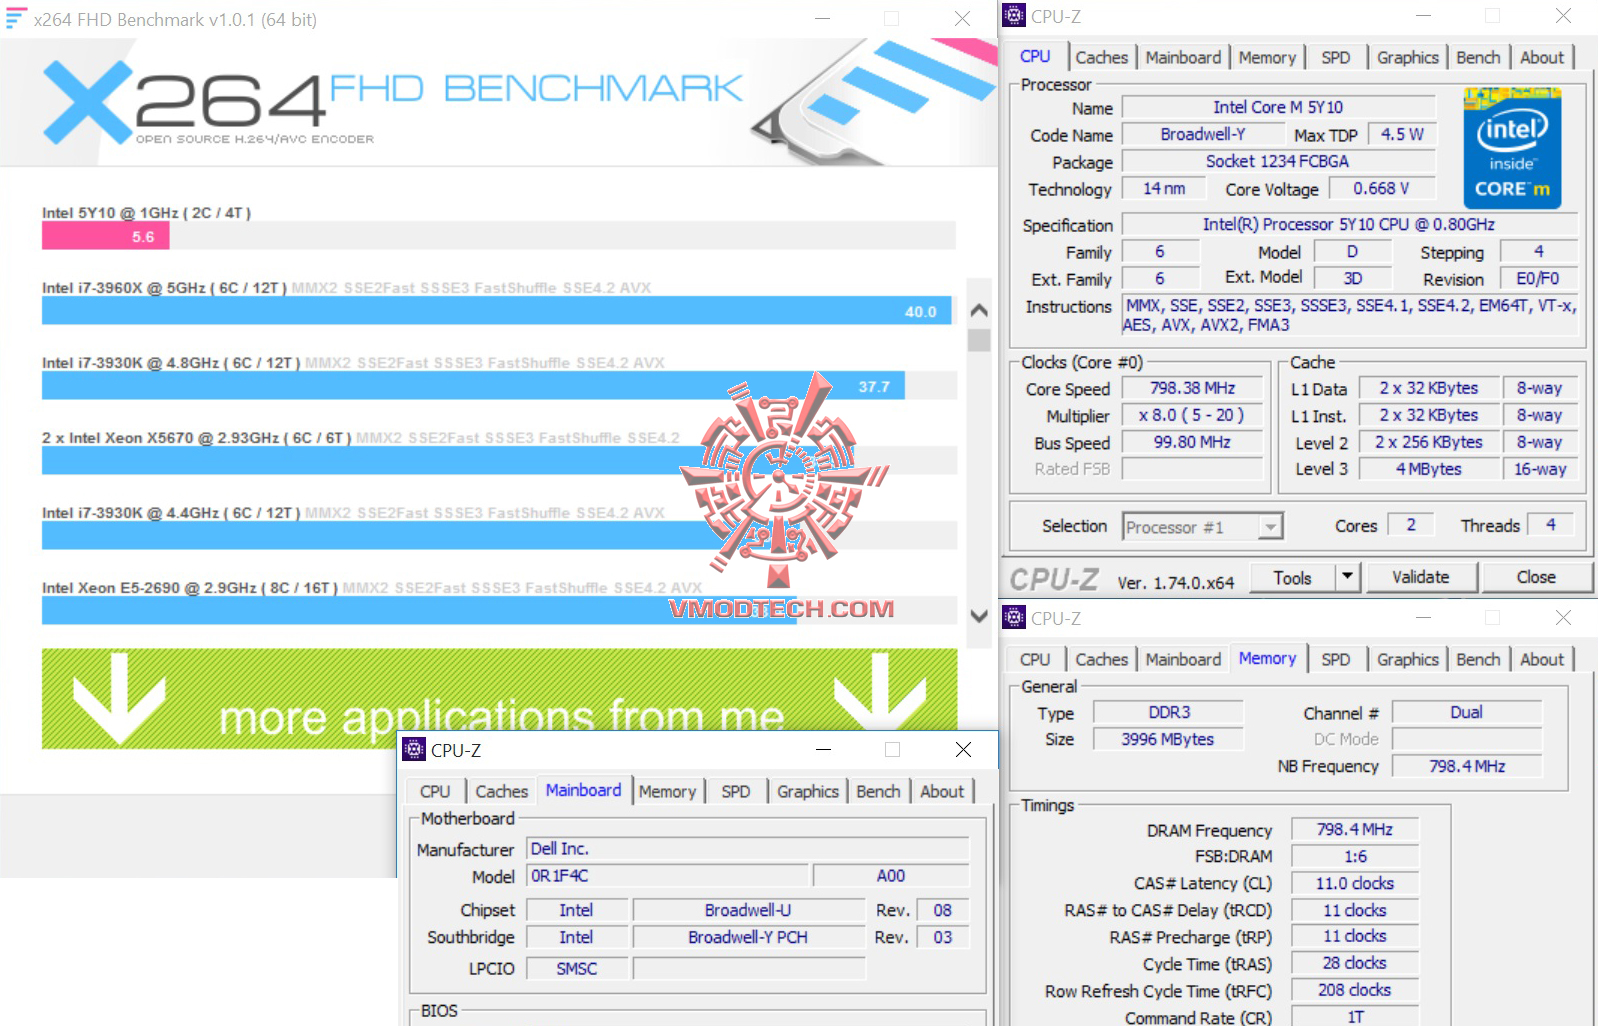Screen dimensions: 1598x1026
Task: Click the Core Speed value "798.38 MHz"
Action: pos(1192,388)
